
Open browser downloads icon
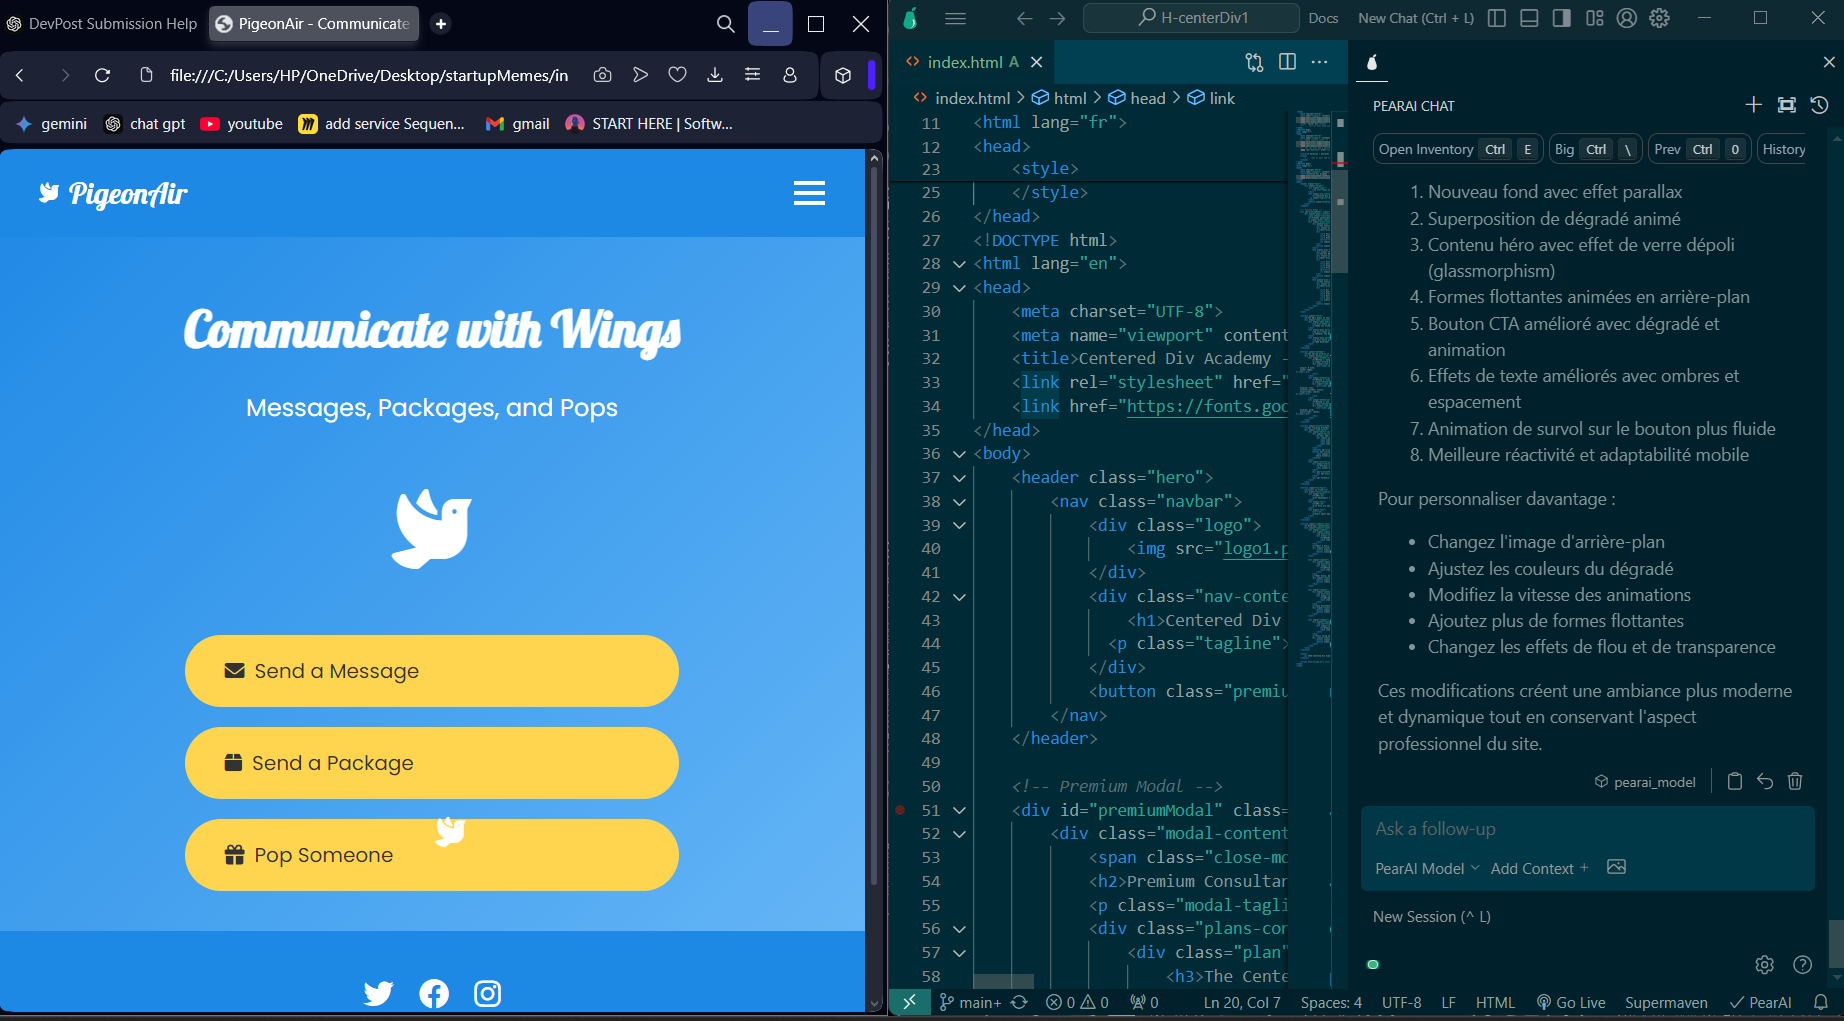pyautogui.click(x=715, y=75)
